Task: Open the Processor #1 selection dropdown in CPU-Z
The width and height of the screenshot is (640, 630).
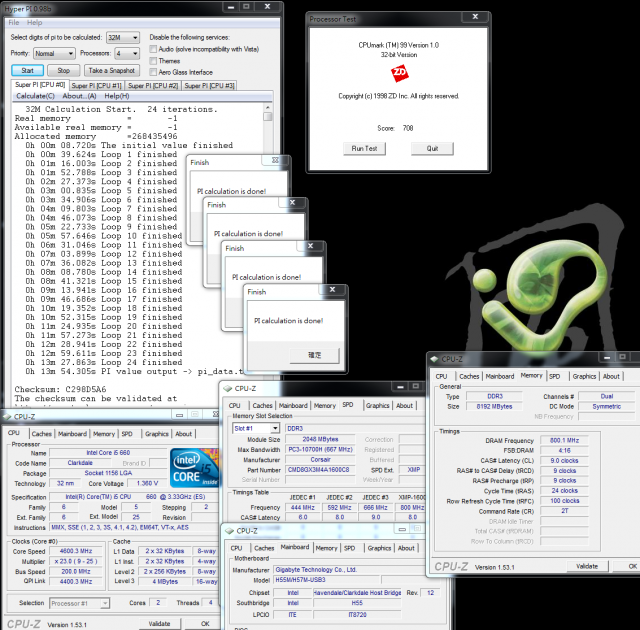Action: pyautogui.click(x=80, y=603)
